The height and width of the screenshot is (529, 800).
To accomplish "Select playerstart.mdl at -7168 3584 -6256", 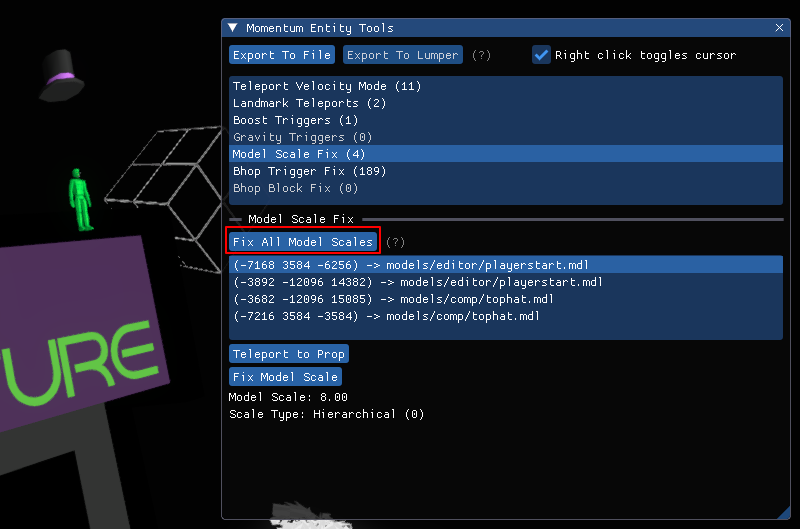I will click(410, 265).
